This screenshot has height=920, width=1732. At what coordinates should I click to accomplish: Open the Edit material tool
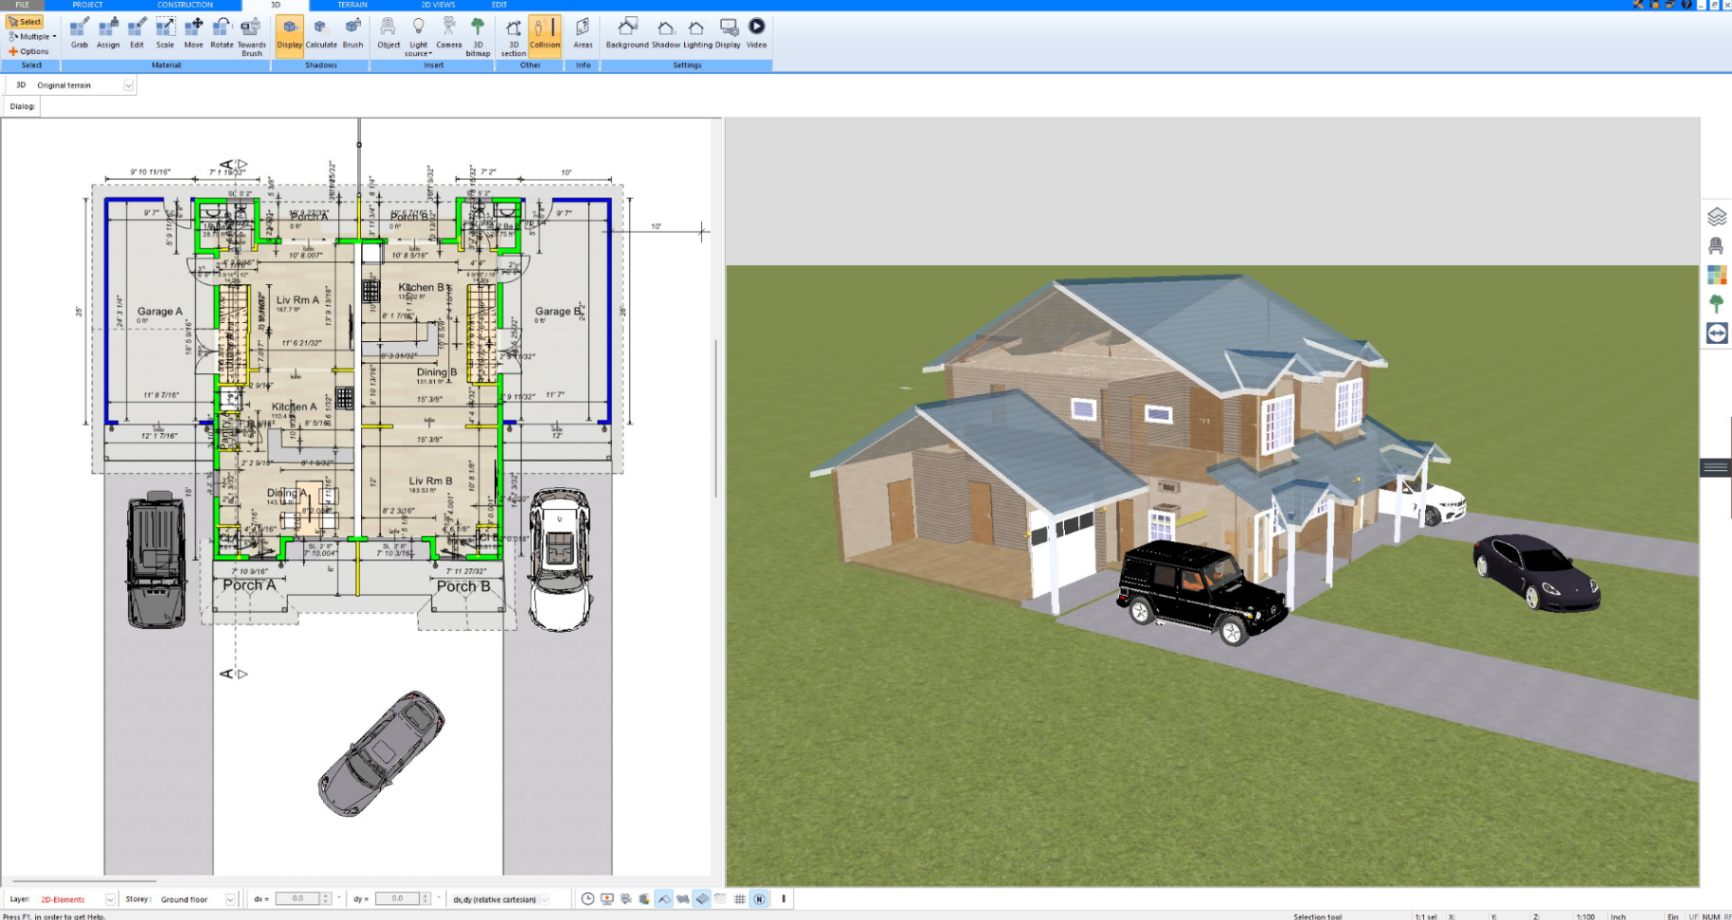click(137, 34)
